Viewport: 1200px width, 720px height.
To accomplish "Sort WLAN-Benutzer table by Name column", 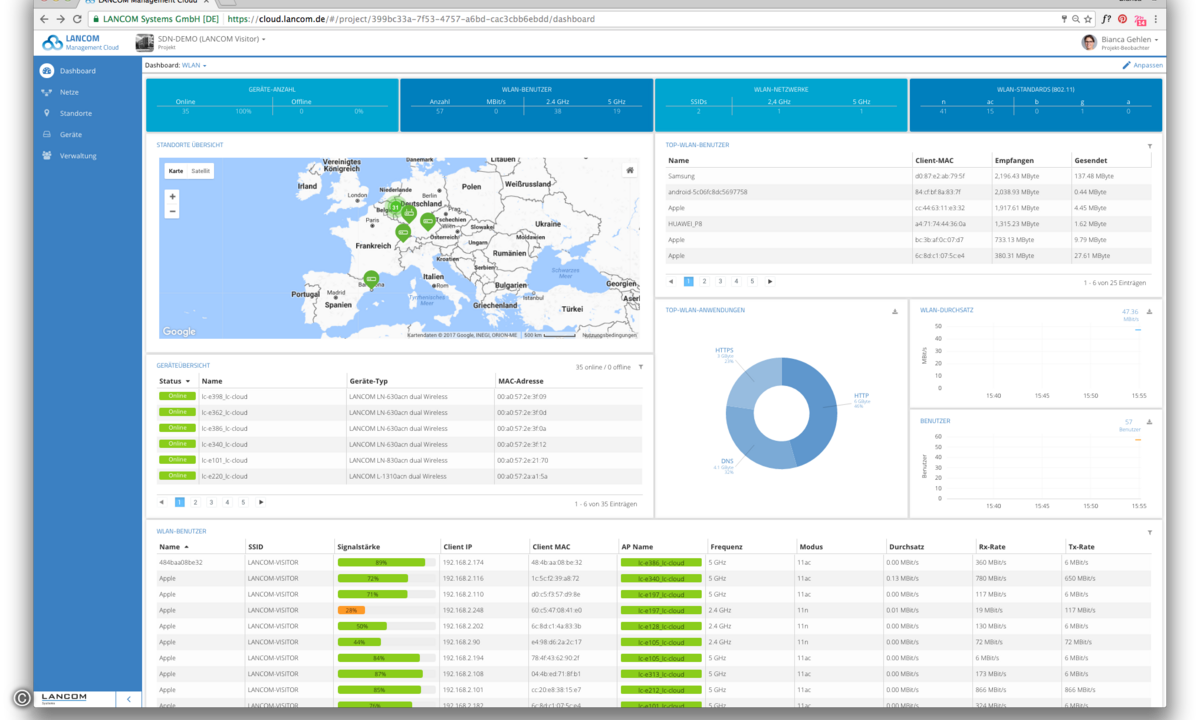I will 173,547.
